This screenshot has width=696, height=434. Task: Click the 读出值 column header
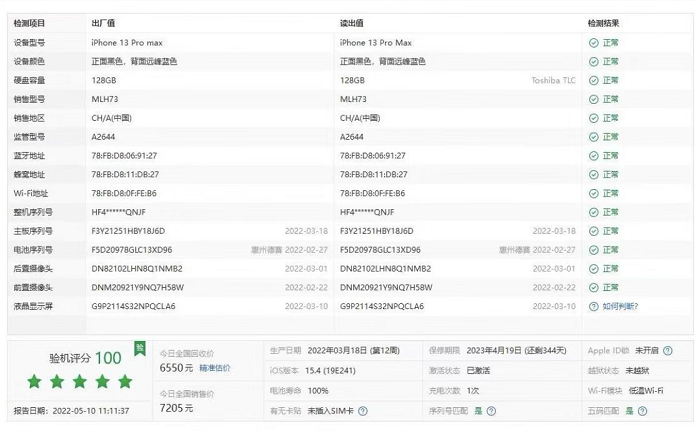coord(352,23)
